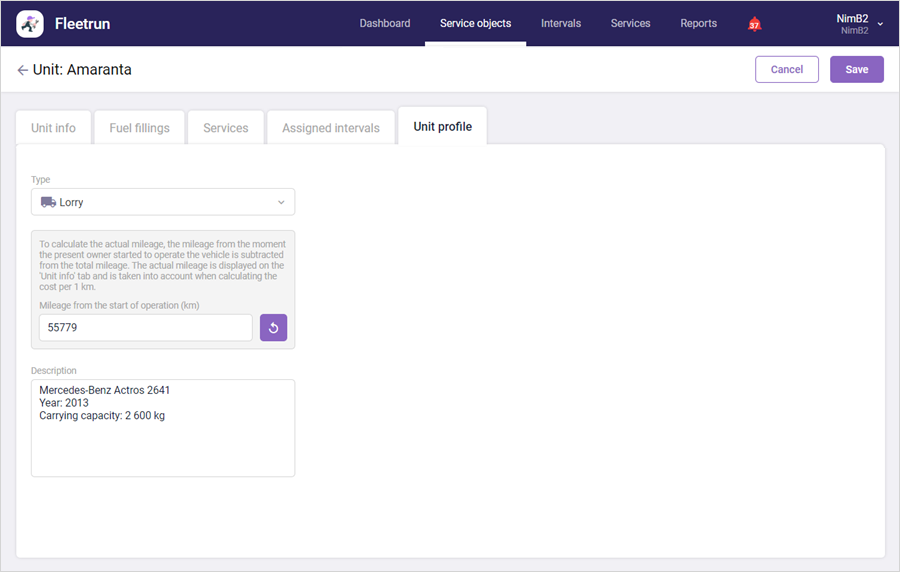Expand the NimB2 account menu chevron

tap(880, 24)
